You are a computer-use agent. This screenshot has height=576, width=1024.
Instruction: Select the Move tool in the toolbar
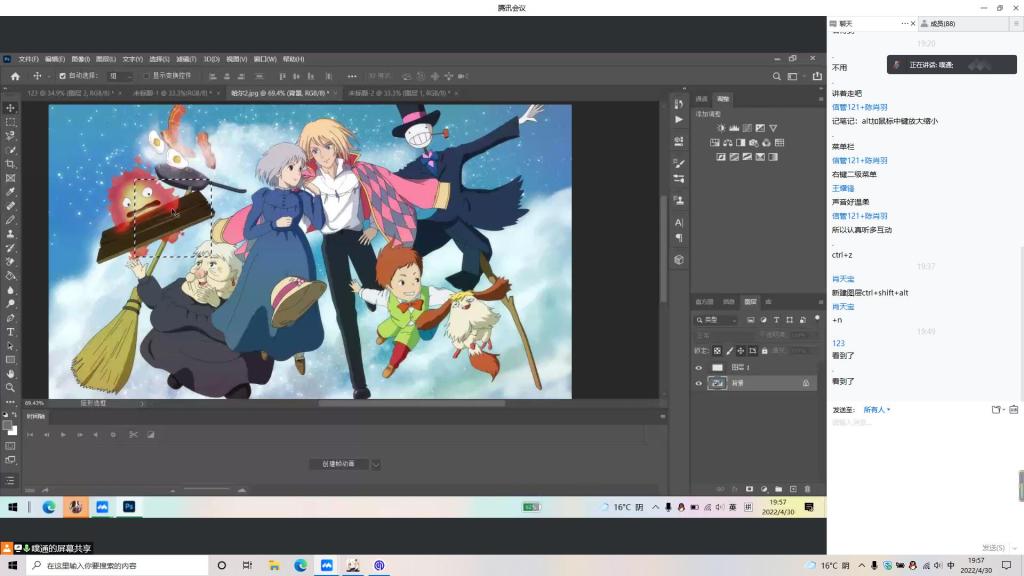[x=11, y=108]
